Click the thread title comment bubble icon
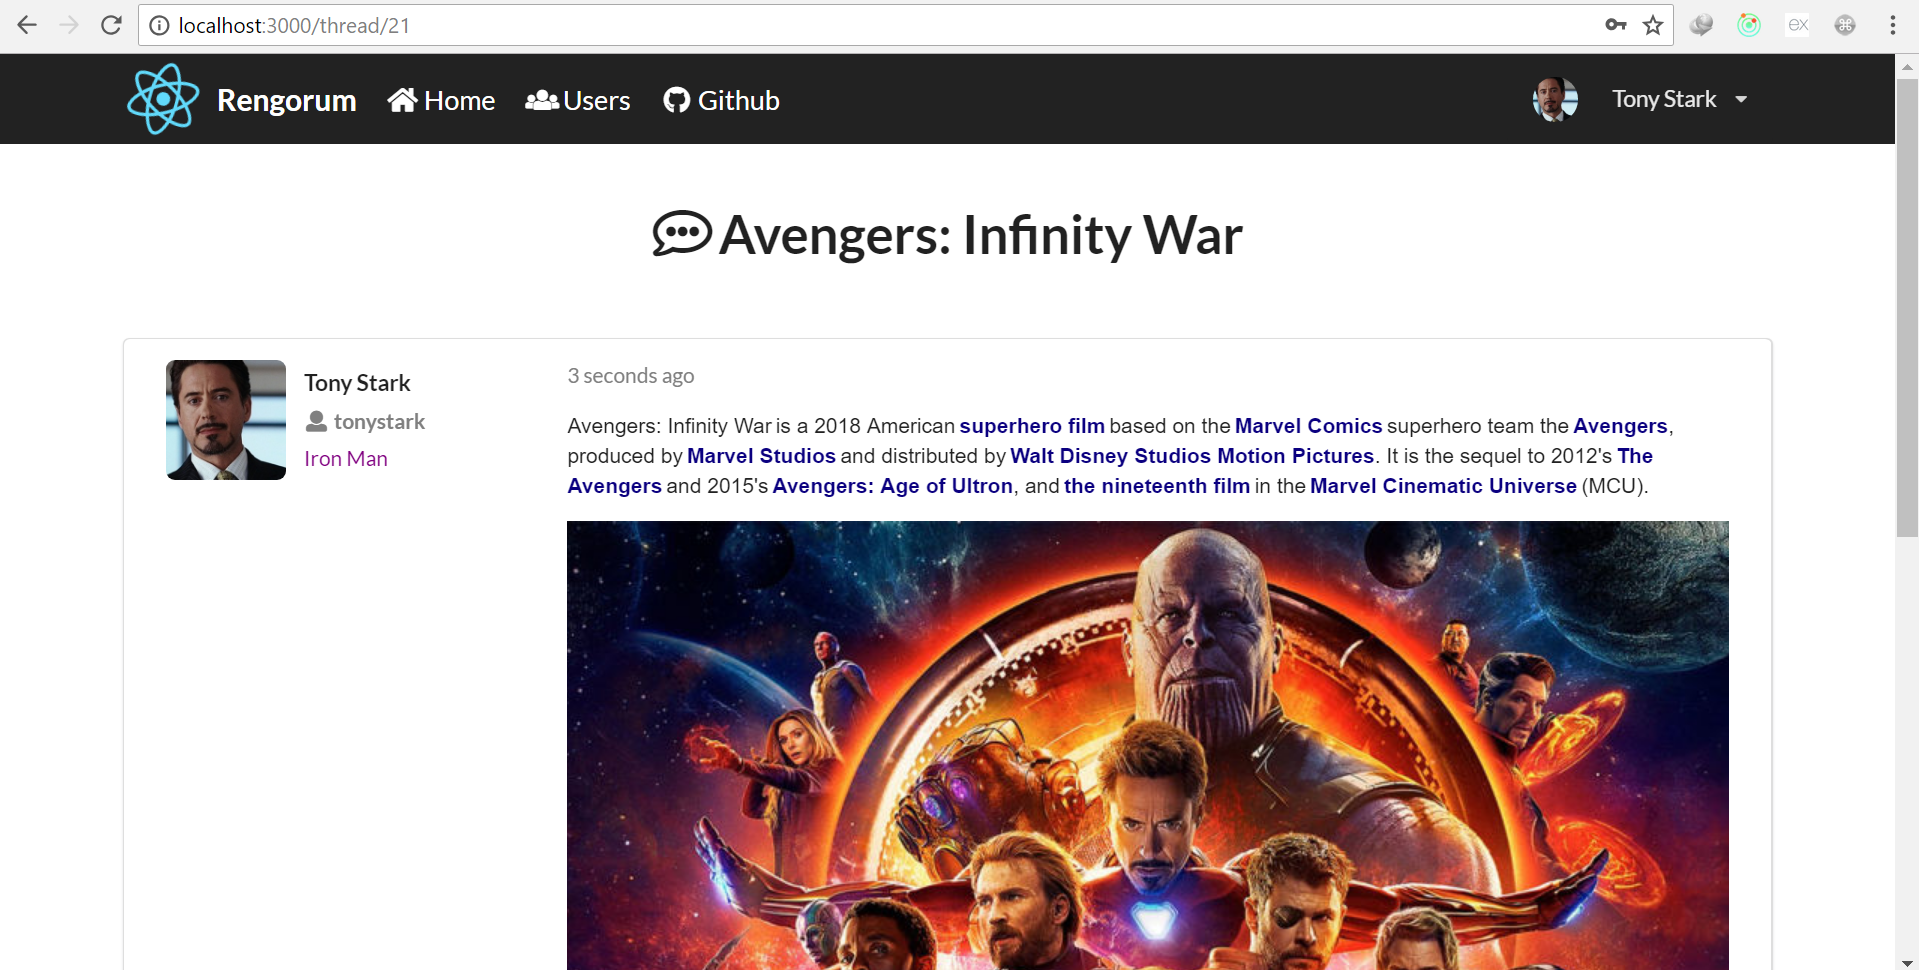This screenshot has height=970, width=1919. point(682,234)
